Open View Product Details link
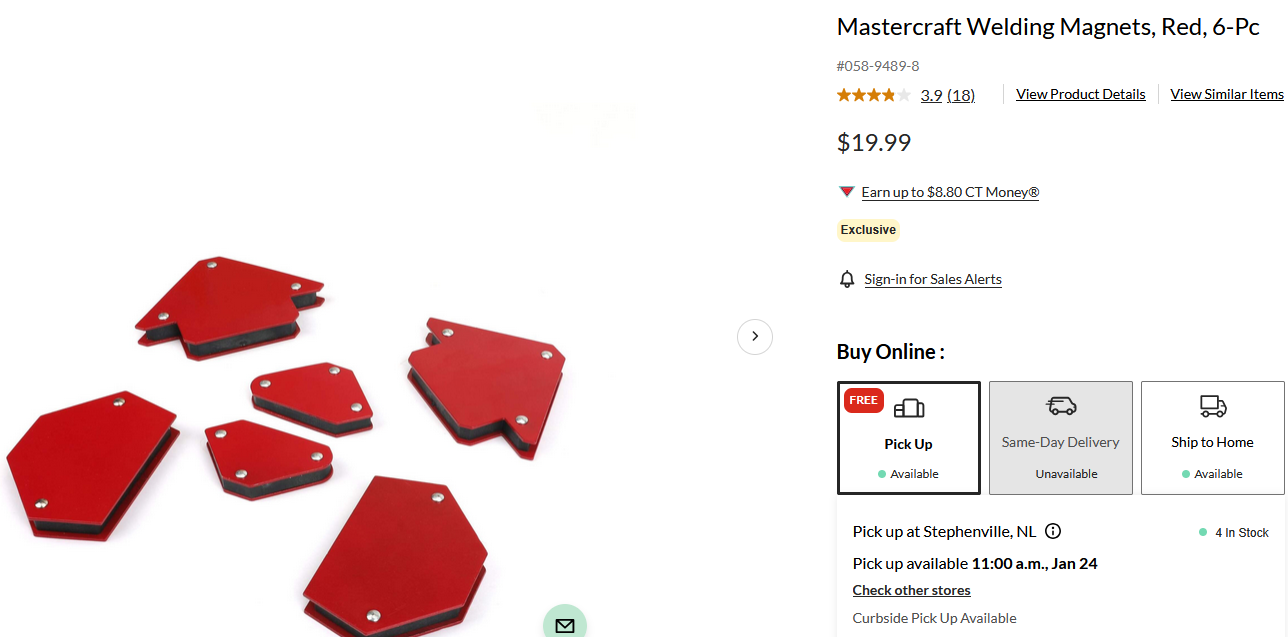Screen dimensions: 1288x637 click(1081, 94)
